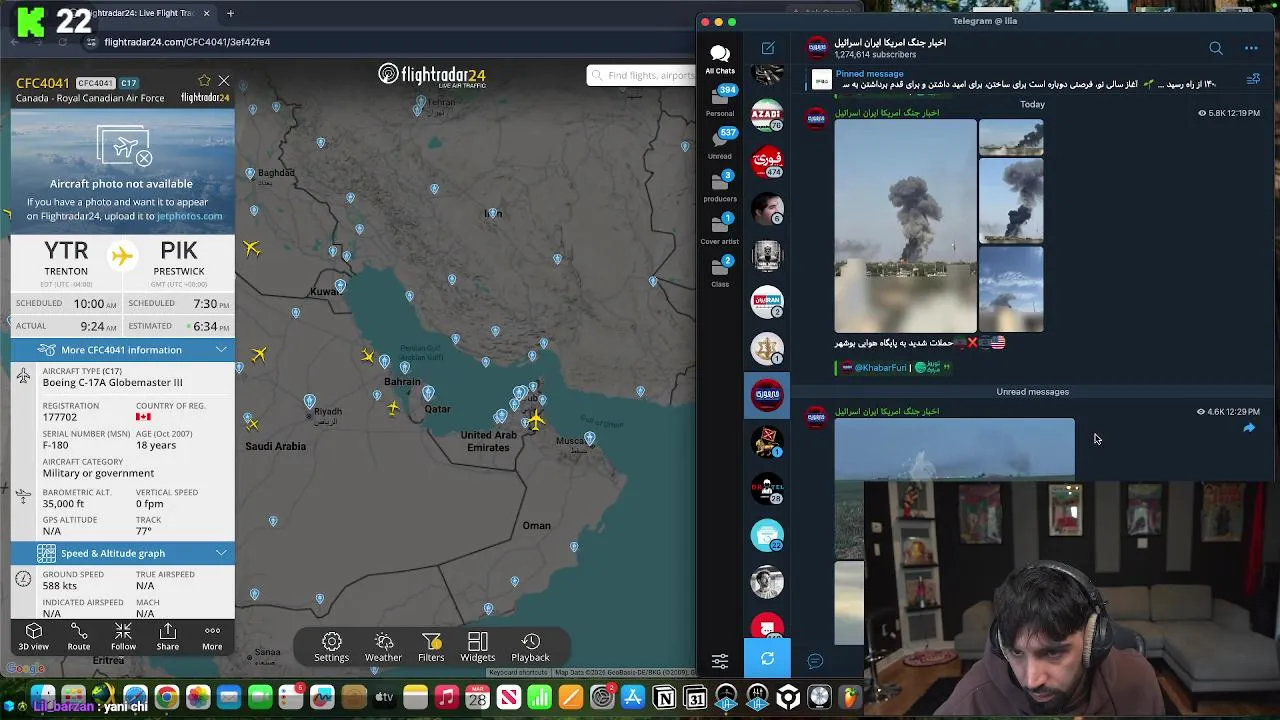Viewport: 1280px width, 720px height.
Task: Open Telegram channel more options menu
Action: [1251, 48]
